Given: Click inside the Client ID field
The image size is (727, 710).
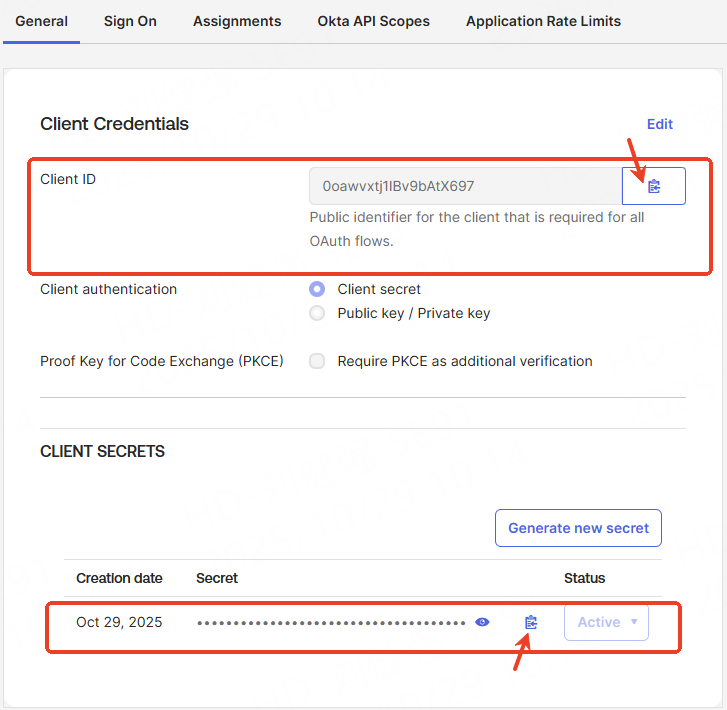Looking at the screenshot, I should click(465, 186).
